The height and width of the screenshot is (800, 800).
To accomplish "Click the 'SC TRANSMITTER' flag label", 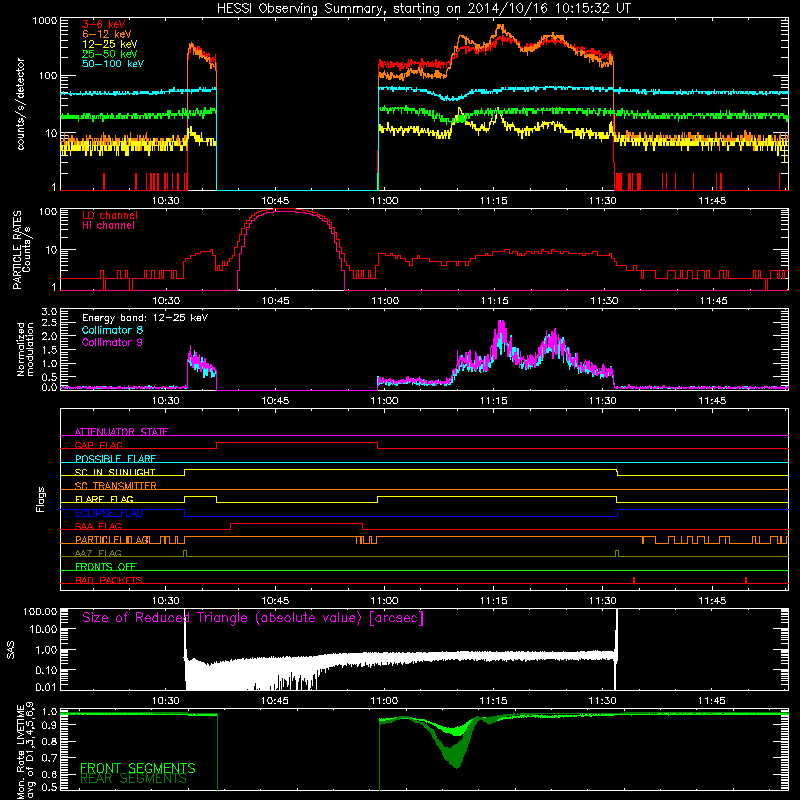I will coord(115,486).
